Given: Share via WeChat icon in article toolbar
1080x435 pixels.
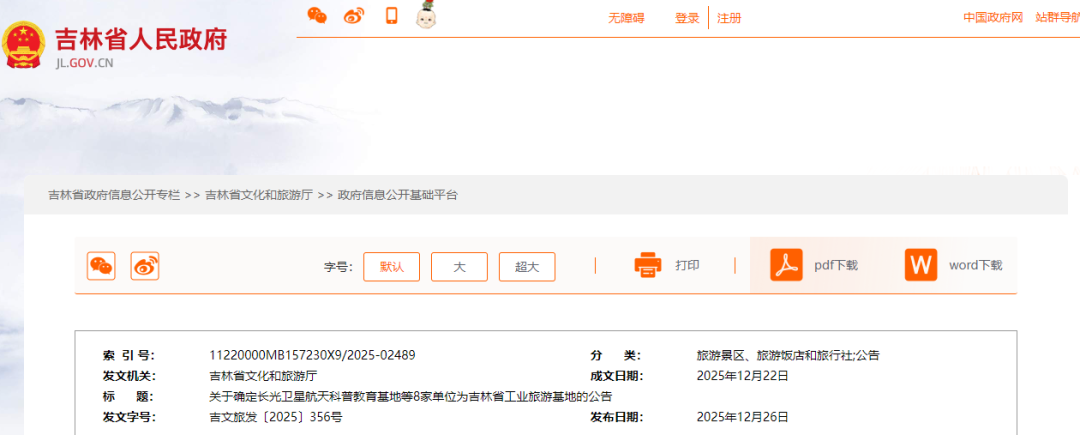Looking at the screenshot, I should coord(101,266).
